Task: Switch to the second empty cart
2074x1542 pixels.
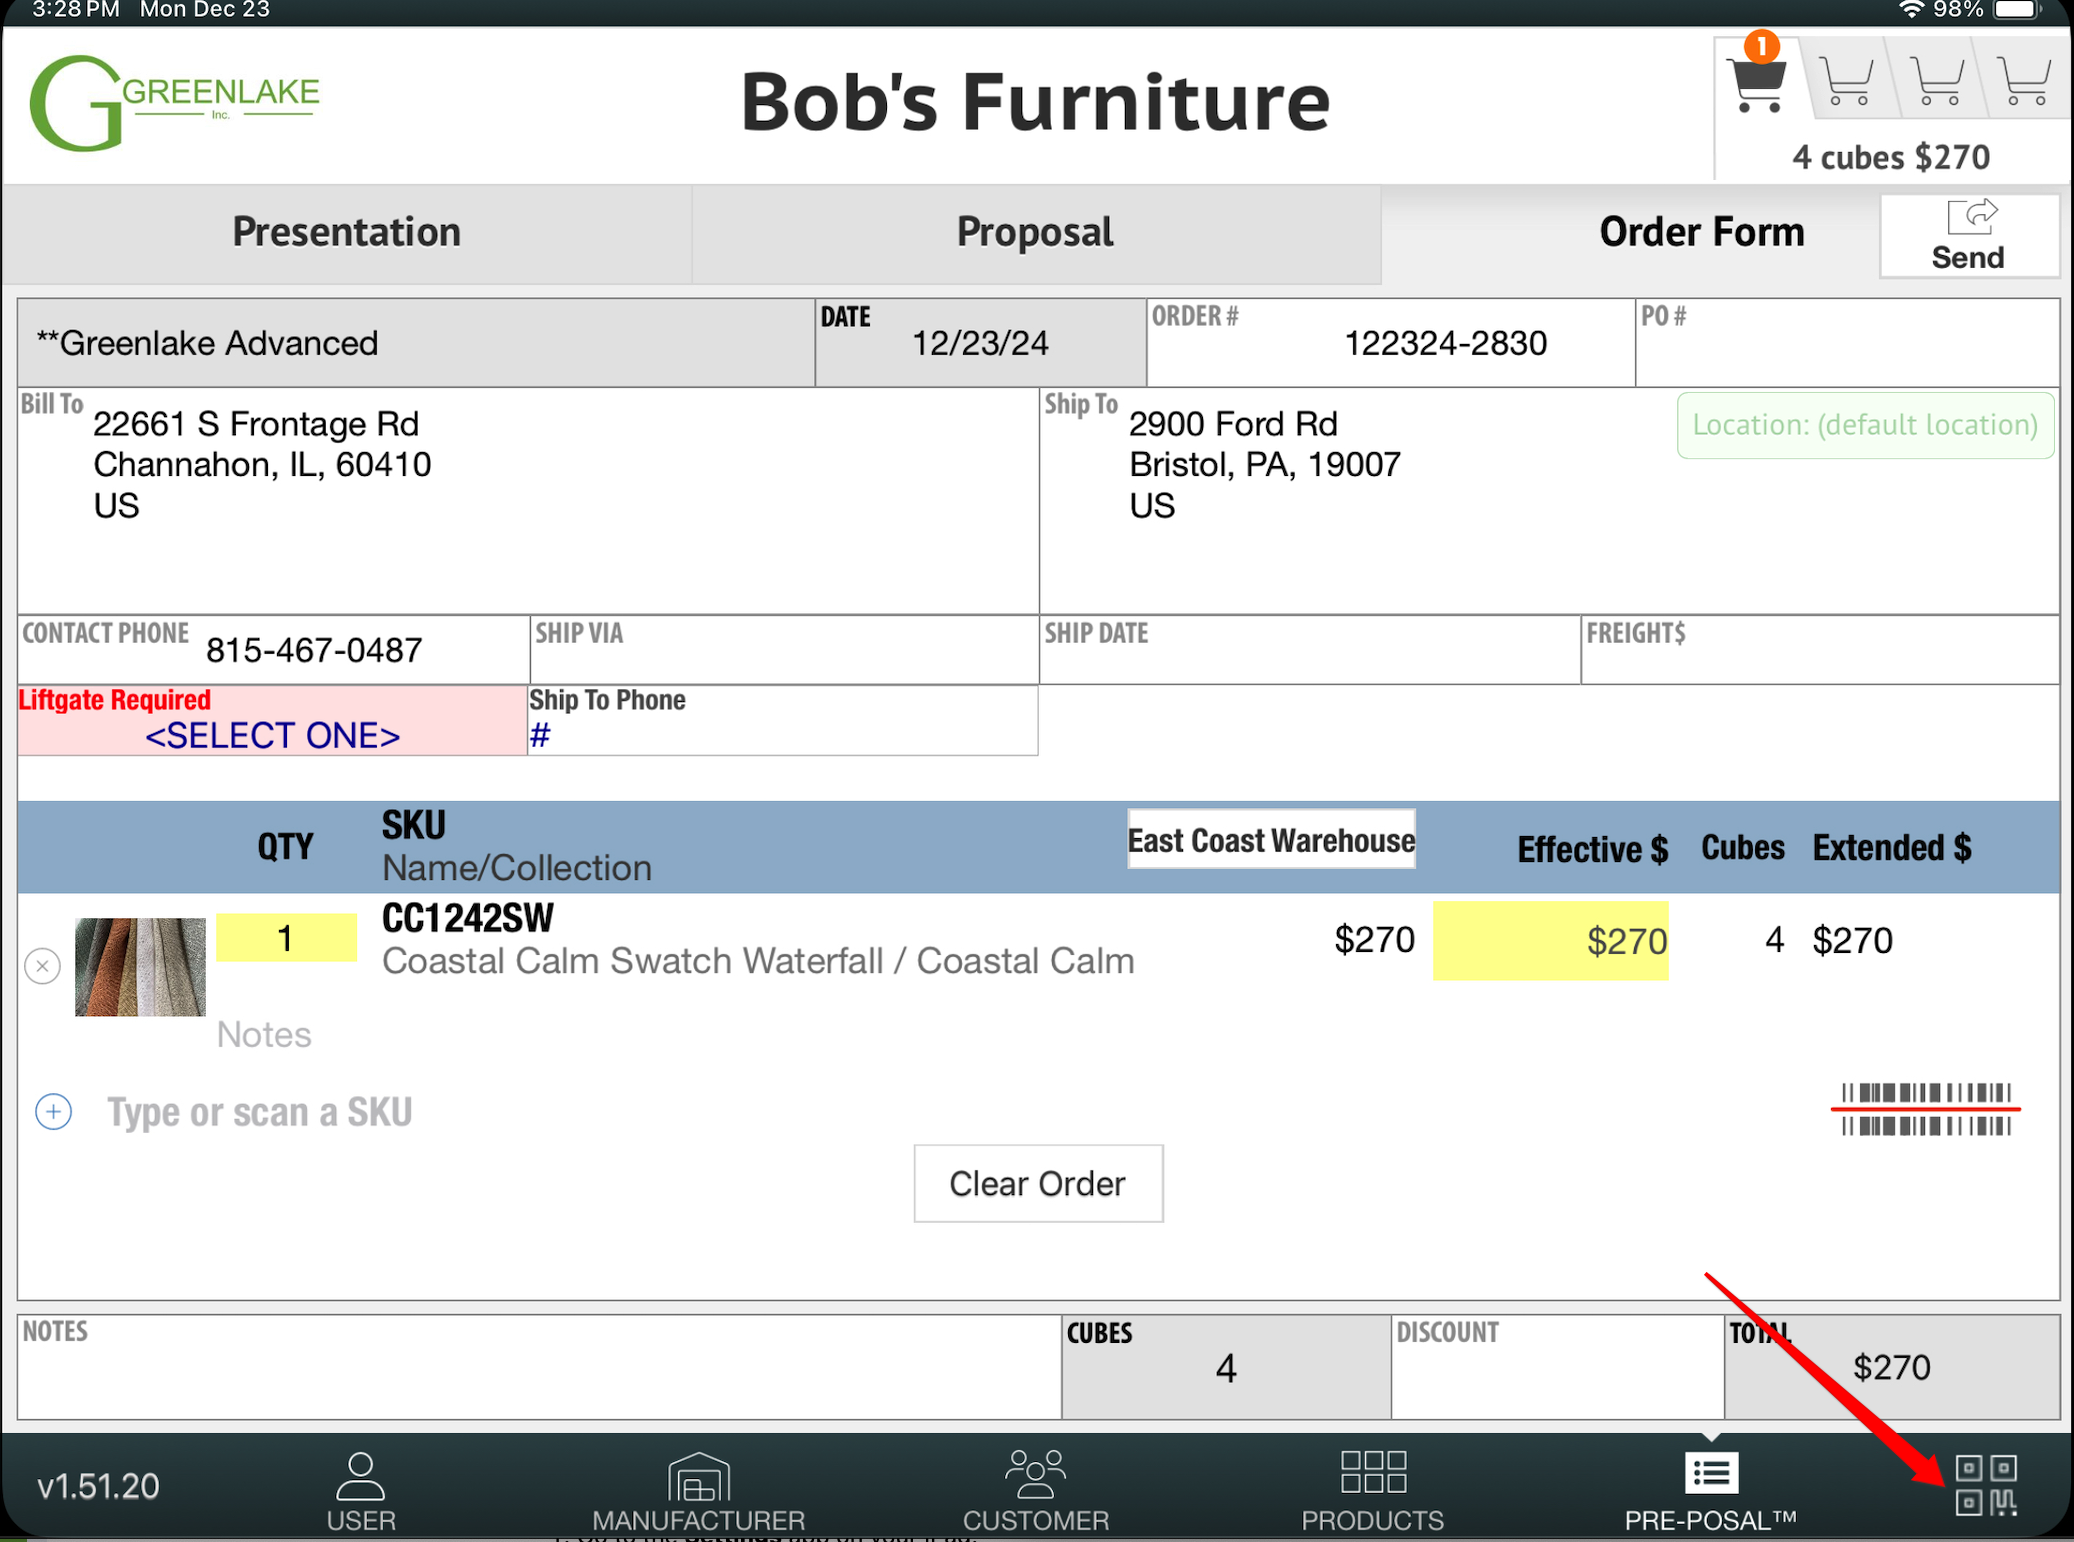Action: (1845, 82)
